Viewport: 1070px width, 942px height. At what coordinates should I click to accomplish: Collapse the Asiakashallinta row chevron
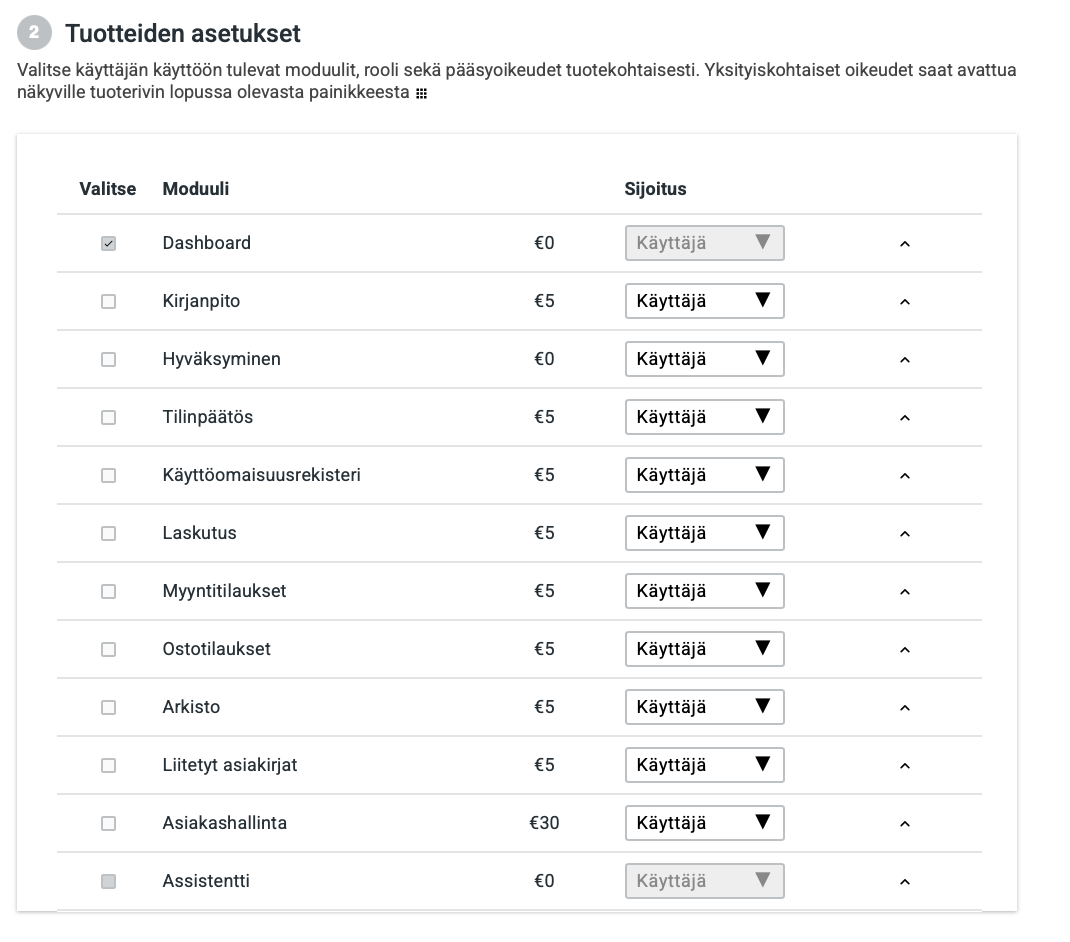point(904,823)
